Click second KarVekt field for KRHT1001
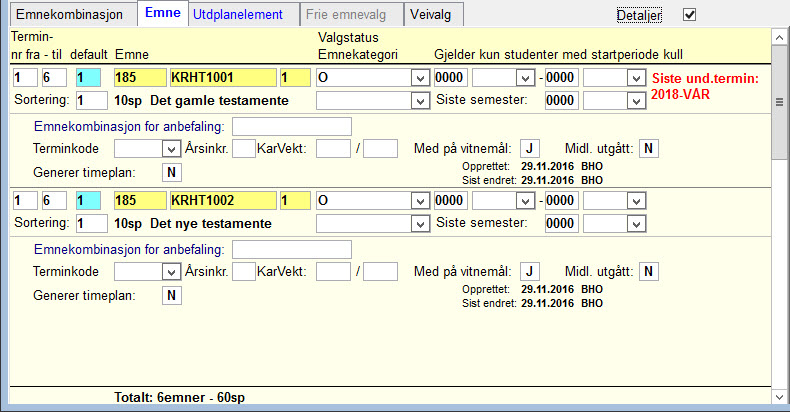 click(x=380, y=149)
